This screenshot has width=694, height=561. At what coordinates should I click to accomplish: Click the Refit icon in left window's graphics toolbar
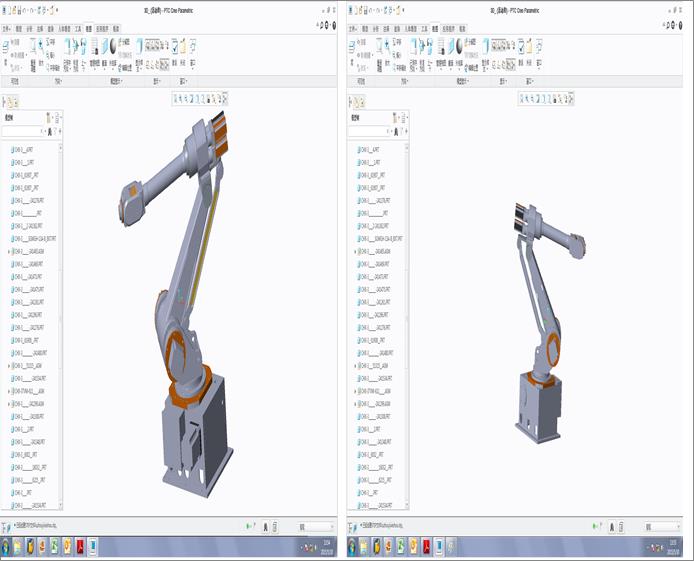[175, 98]
